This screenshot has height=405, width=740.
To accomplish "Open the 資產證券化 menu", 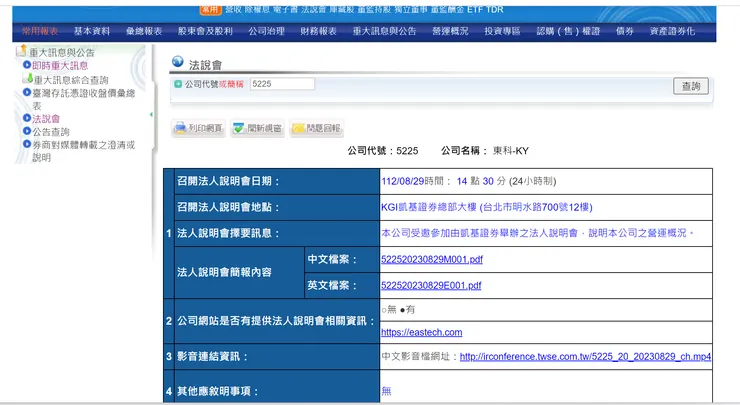I will pyautogui.click(x=673, y=31).
